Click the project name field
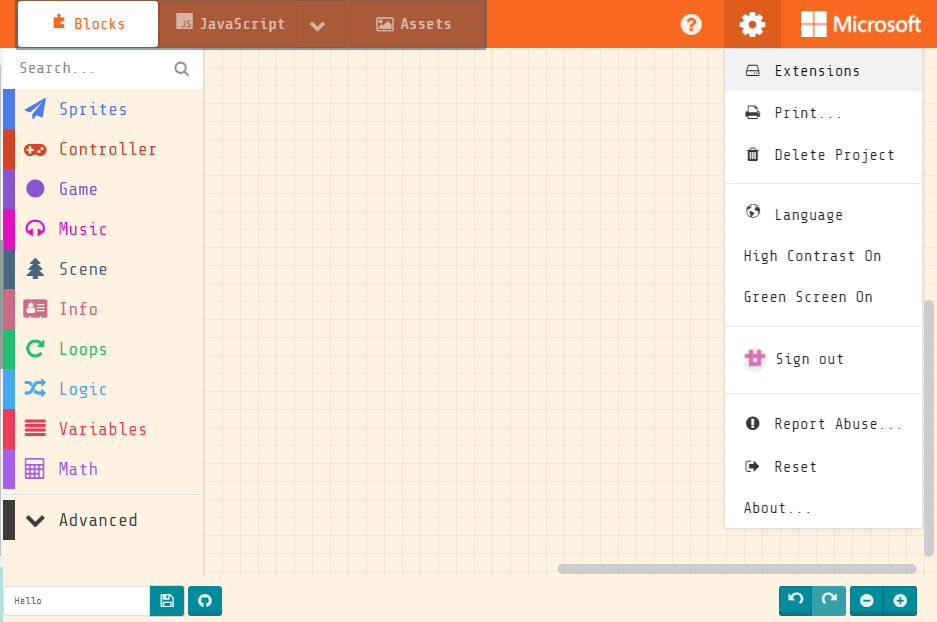937x622 pixels. (x=78, y=601)
